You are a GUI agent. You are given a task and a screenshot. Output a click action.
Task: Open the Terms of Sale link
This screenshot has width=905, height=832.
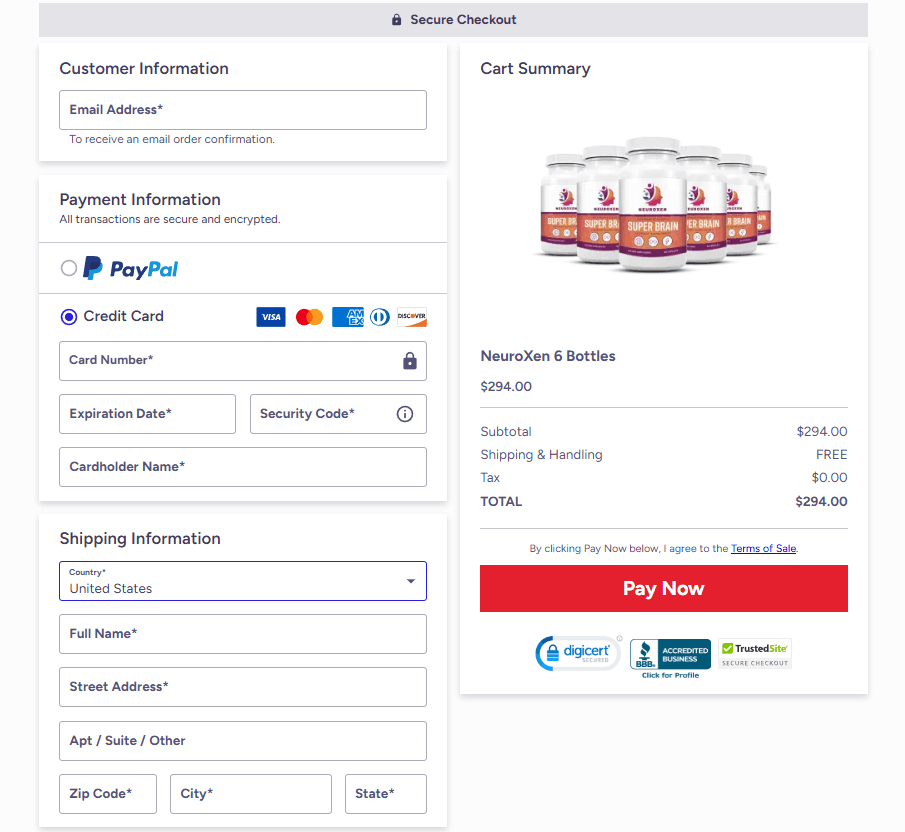tap(763, 548)
